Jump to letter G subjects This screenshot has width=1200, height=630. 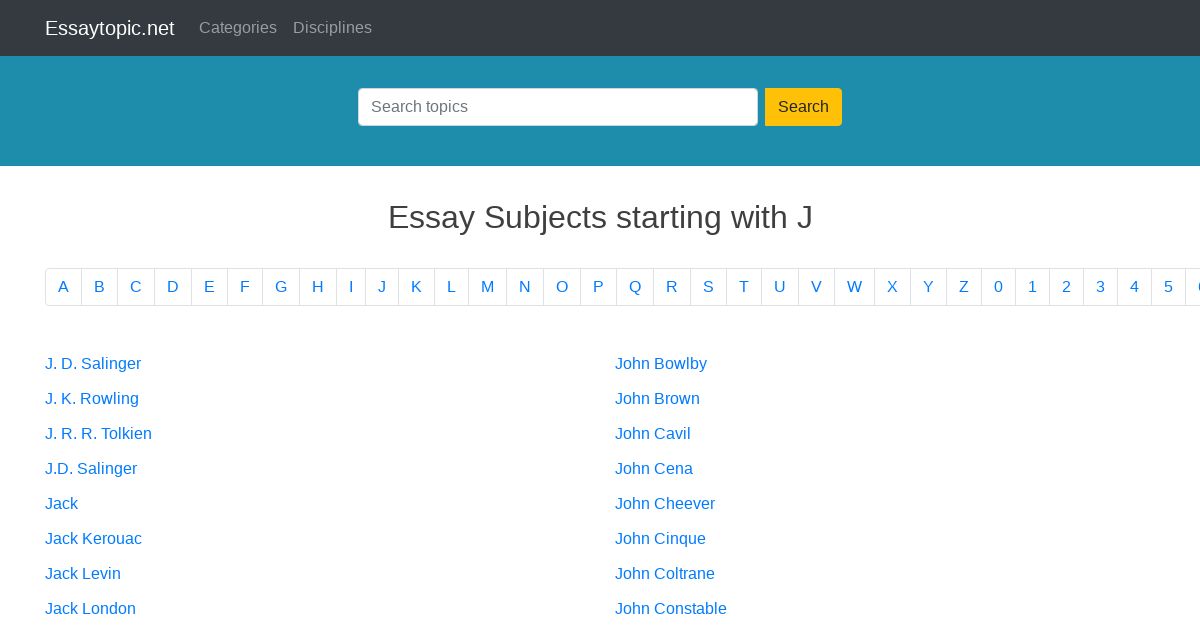281,287
